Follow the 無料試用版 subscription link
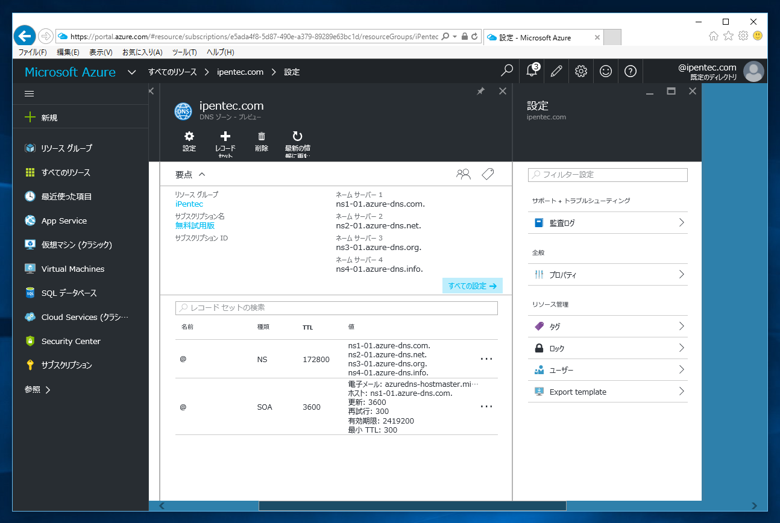 tap(195, 225)
